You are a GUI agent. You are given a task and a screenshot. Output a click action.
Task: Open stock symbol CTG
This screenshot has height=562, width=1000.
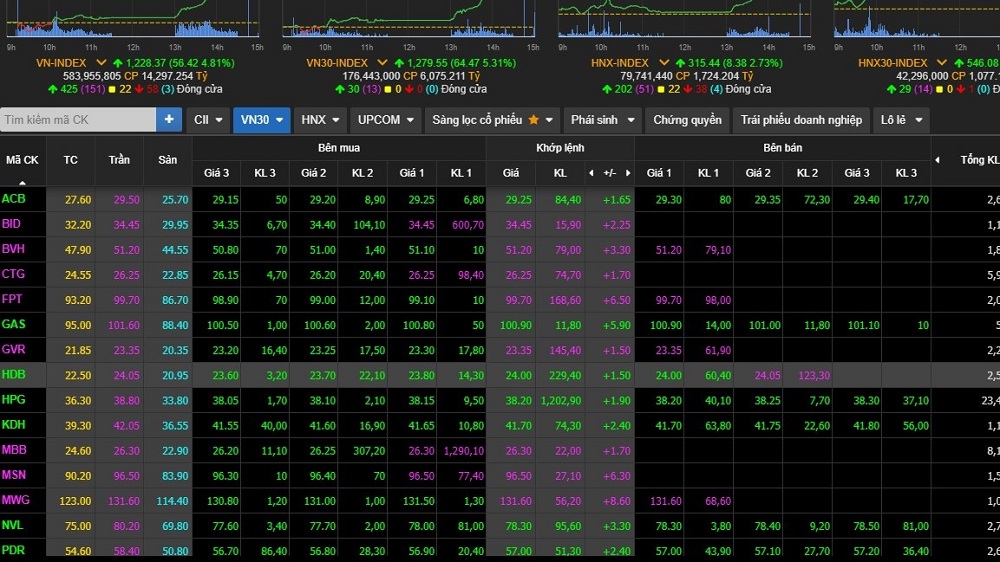[x=13, y=274]
